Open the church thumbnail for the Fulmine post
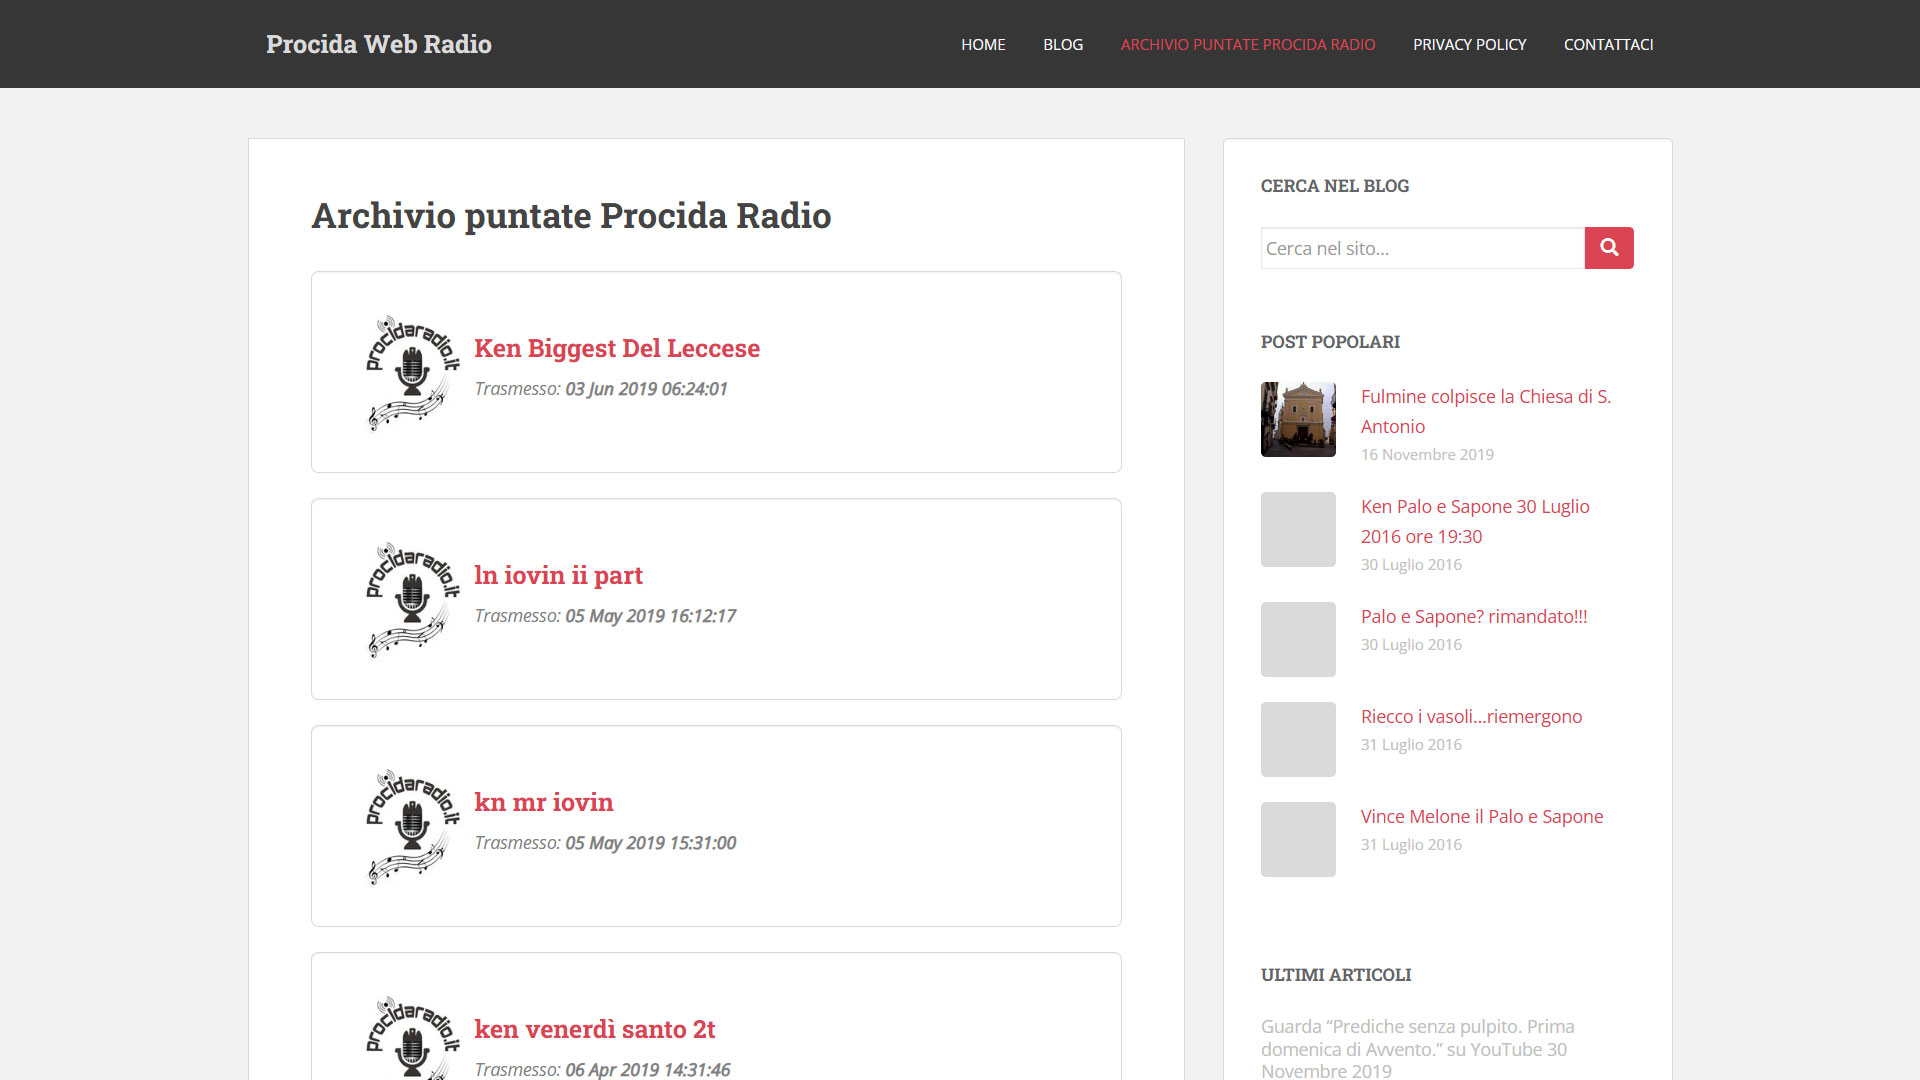Viewport: 1920px width, 1080px height. pyautogui.click(x=1298, y=419)
